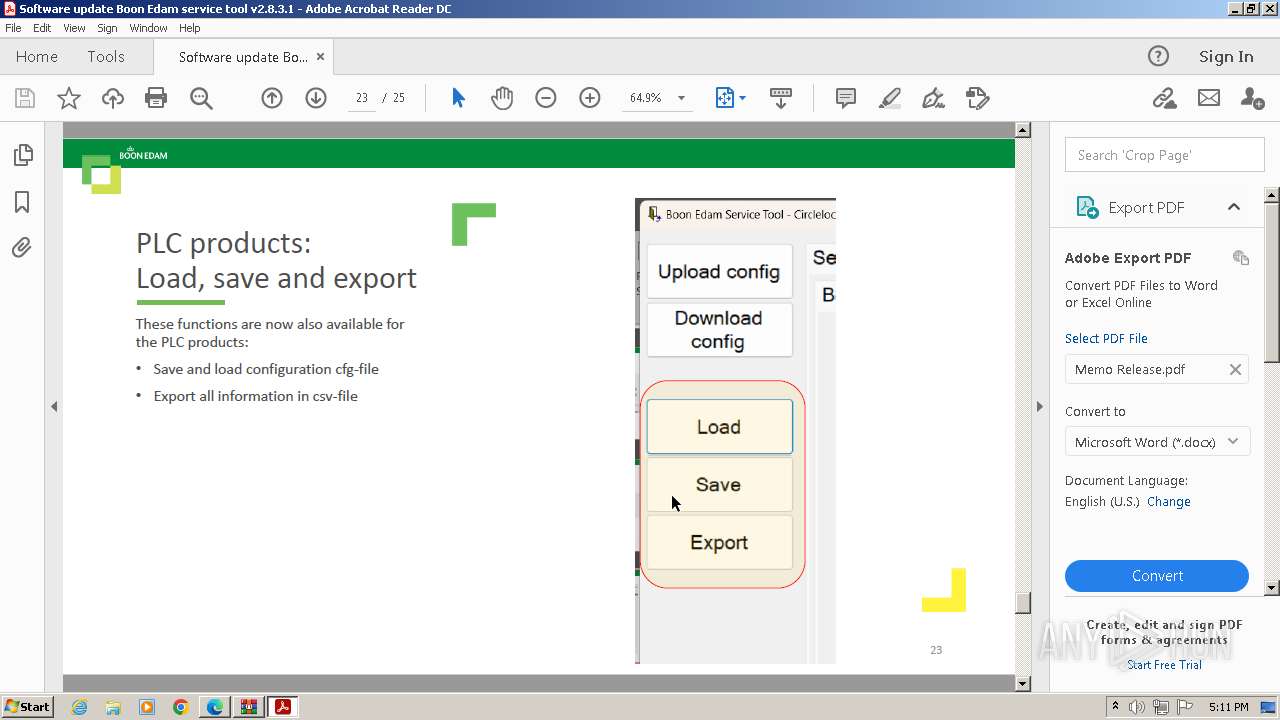The width and height of the screenshot is (1280, 720).
Task: Choose the Selection arrow tool
Action: tap(458, 98)
